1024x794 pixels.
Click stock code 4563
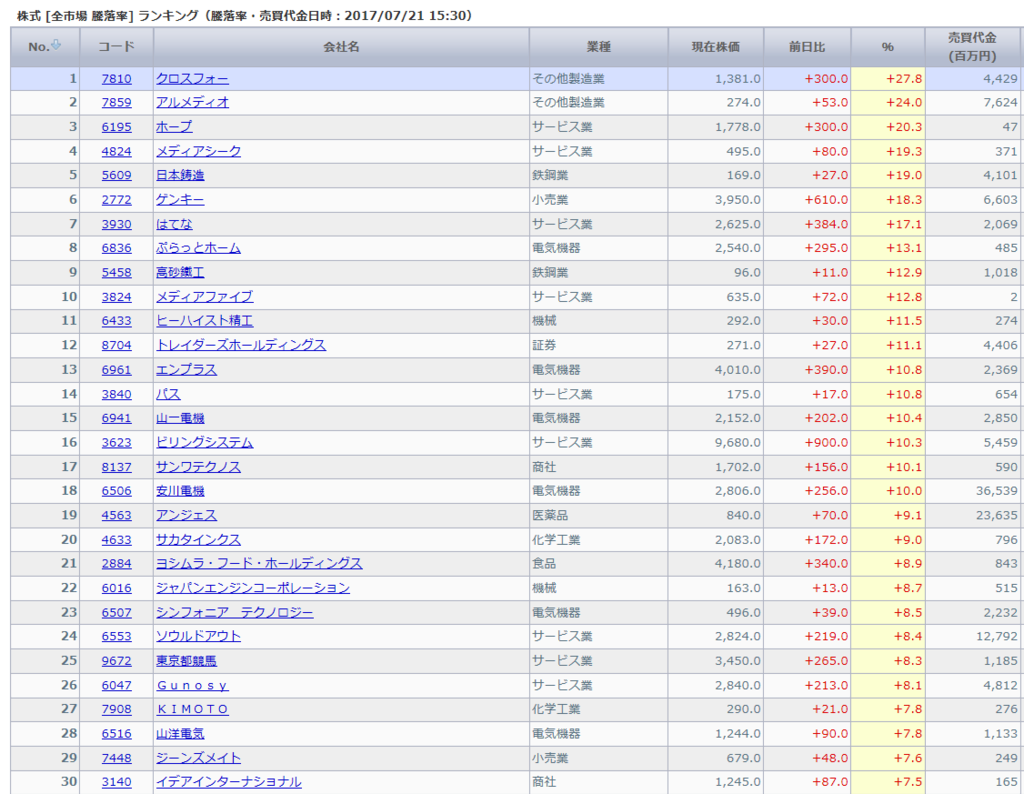[x=116, y=515]
